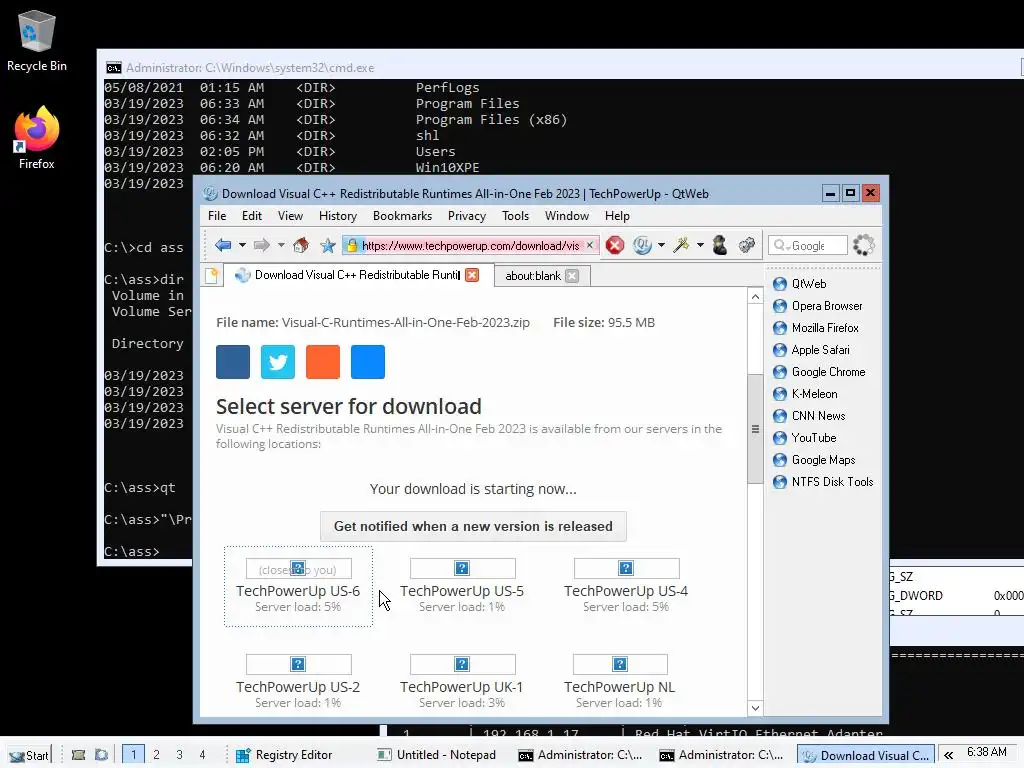Open the View menu
Viewport: 1024px width, 768px height.
point(290,216)
